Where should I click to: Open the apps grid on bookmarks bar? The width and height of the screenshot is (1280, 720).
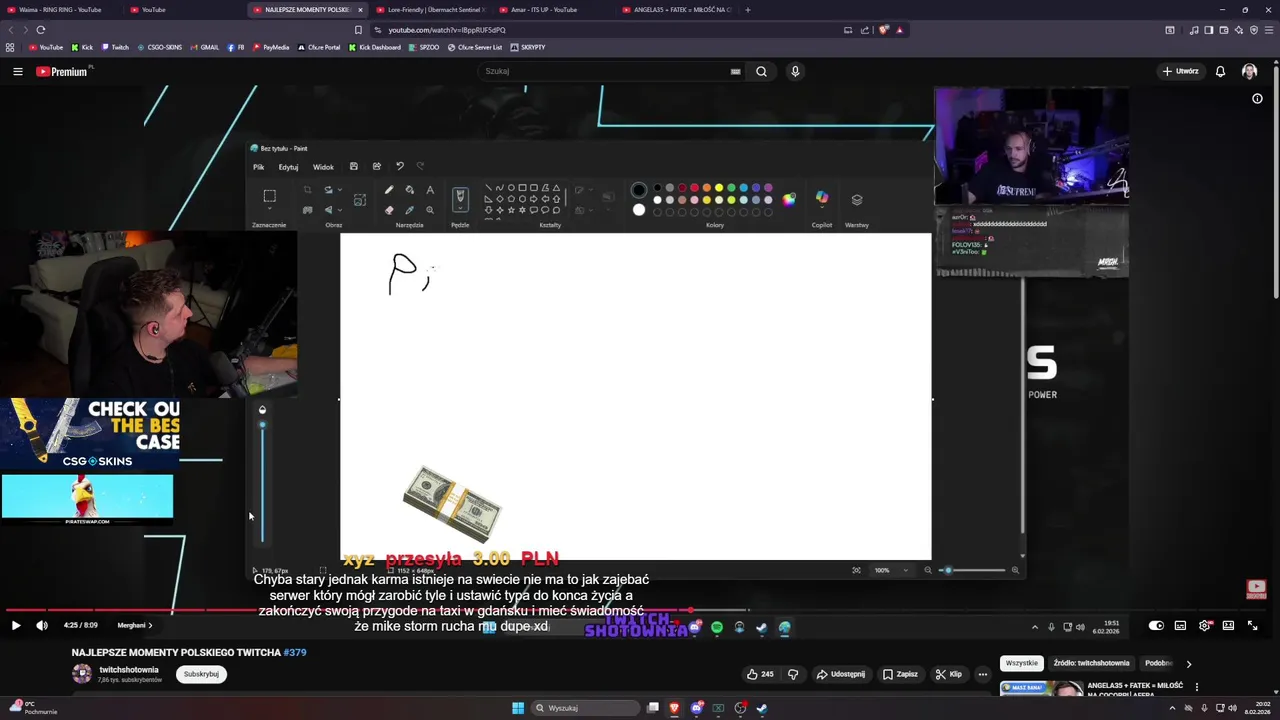tap(10, 47)
